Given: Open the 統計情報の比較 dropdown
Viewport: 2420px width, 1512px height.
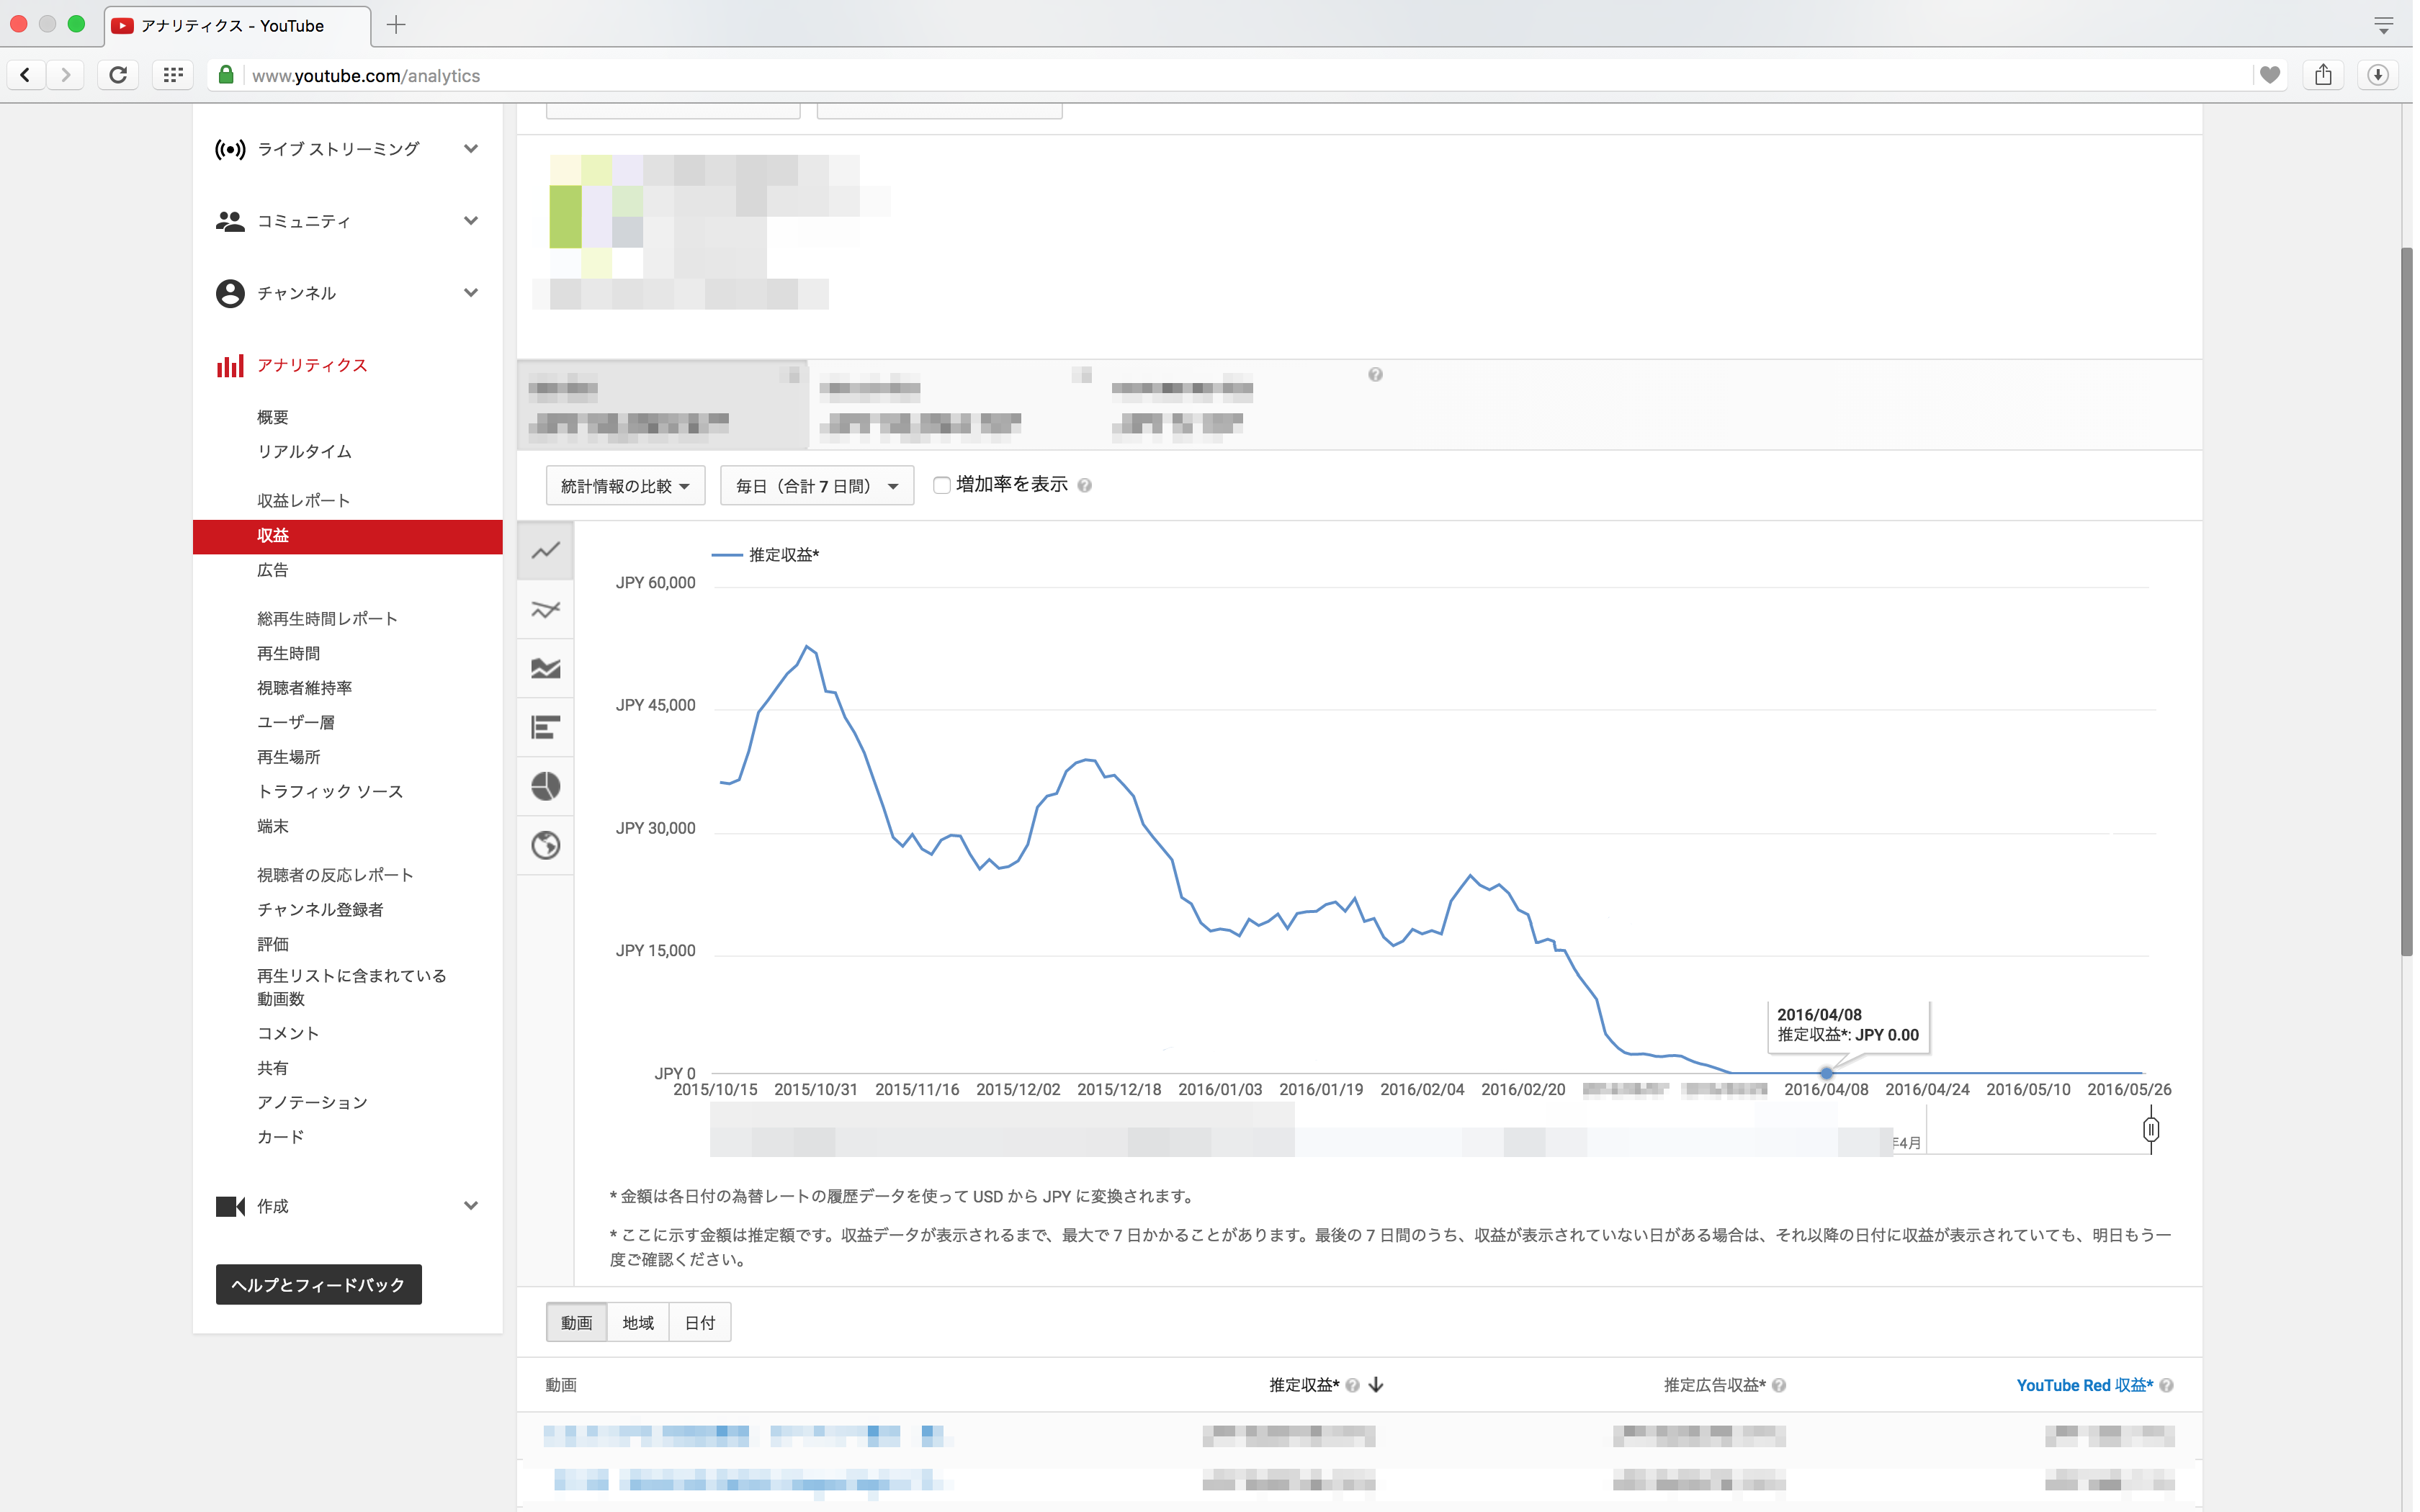Looking at the screenshot, I should tap(625, 486).
